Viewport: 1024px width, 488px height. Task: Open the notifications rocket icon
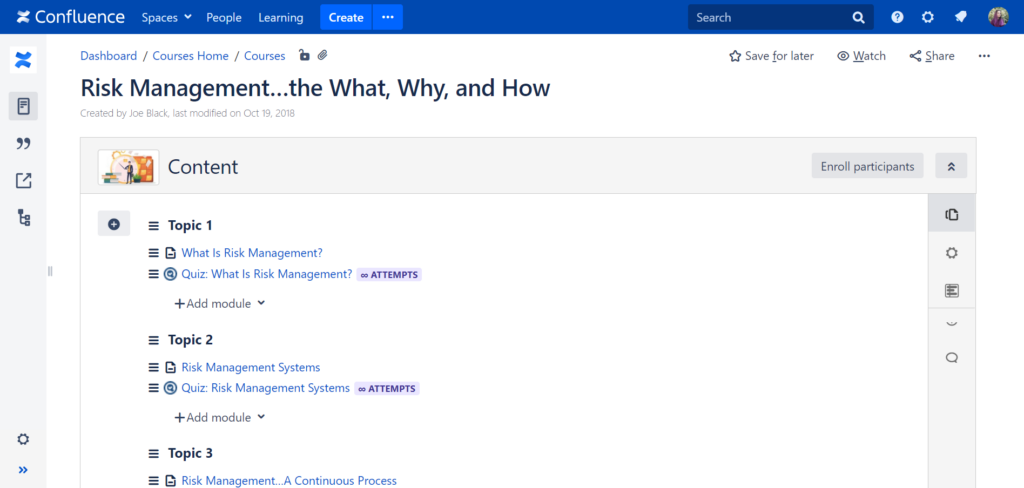[x=960, y=18]
